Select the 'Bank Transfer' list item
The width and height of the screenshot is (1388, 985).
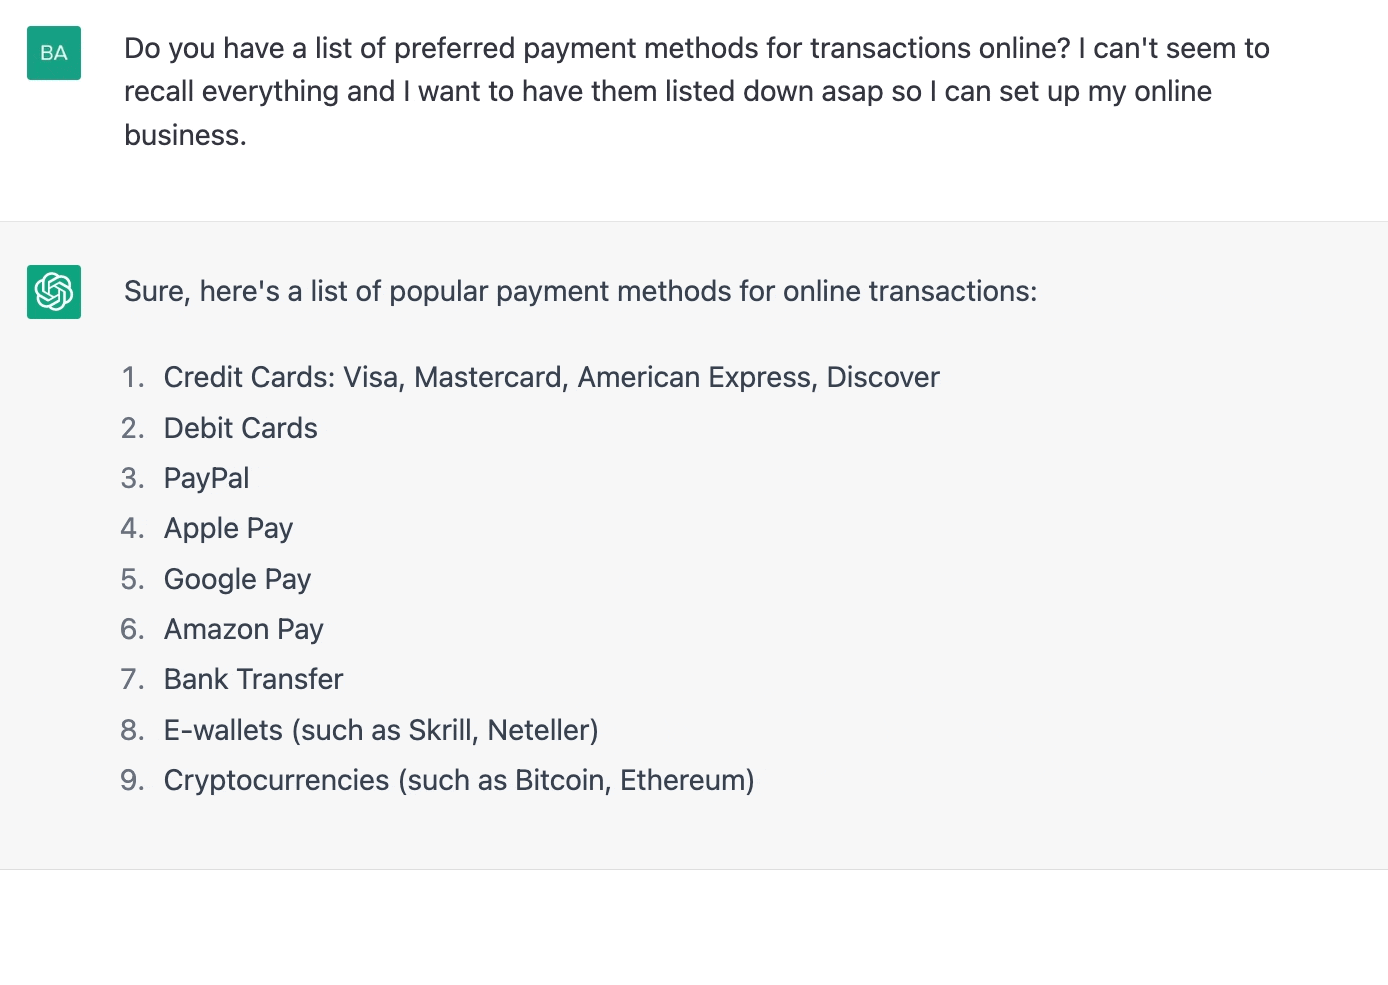click(x=253, y=679)
